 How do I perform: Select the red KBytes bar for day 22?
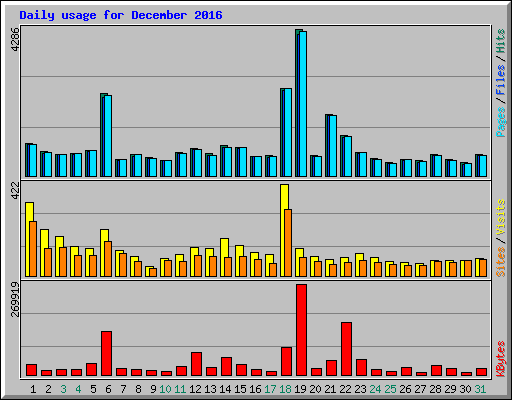(x=346, y=349)
